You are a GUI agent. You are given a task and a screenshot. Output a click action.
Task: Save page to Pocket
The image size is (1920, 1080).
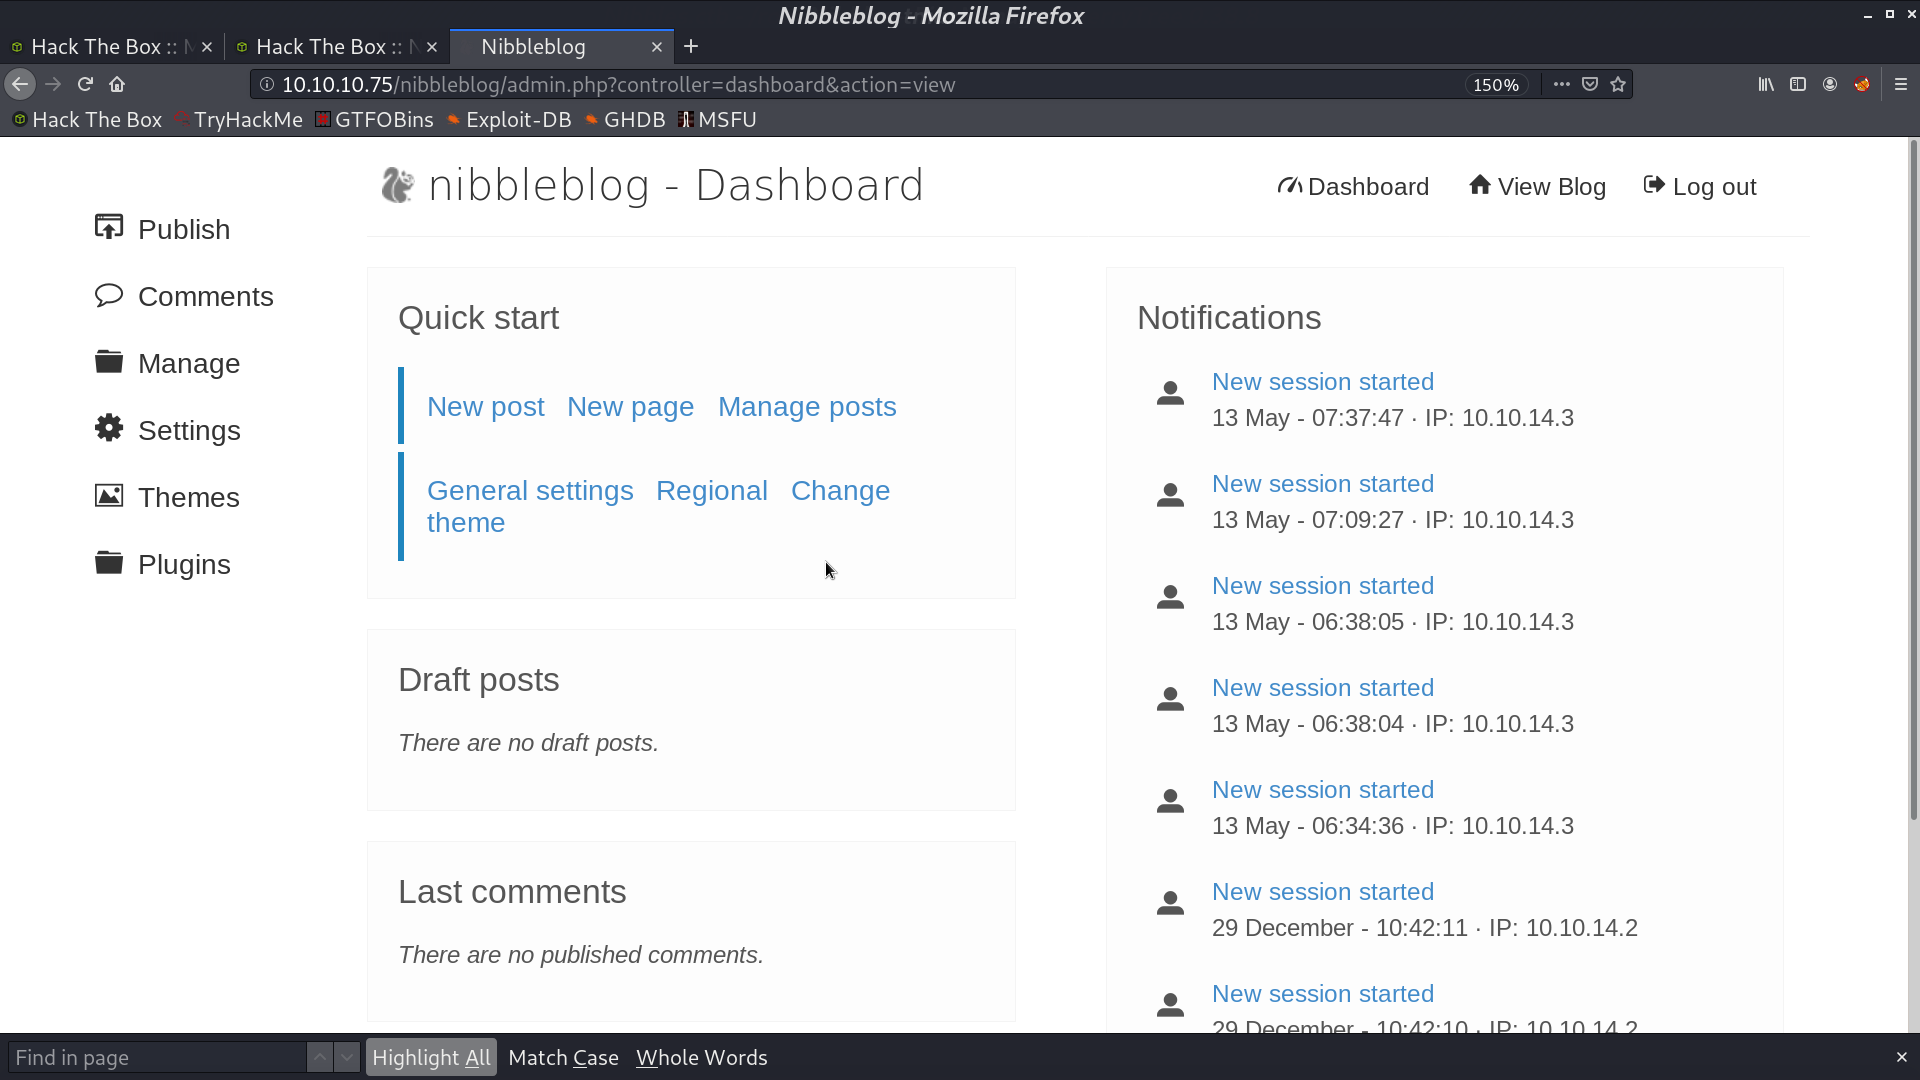tap(1590, 85)
